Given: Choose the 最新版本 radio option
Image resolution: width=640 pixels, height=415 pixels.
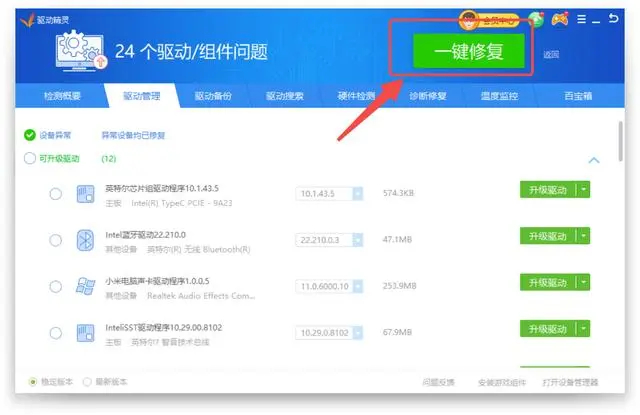Looking at the screenshot, I should (x=87, y=382).
